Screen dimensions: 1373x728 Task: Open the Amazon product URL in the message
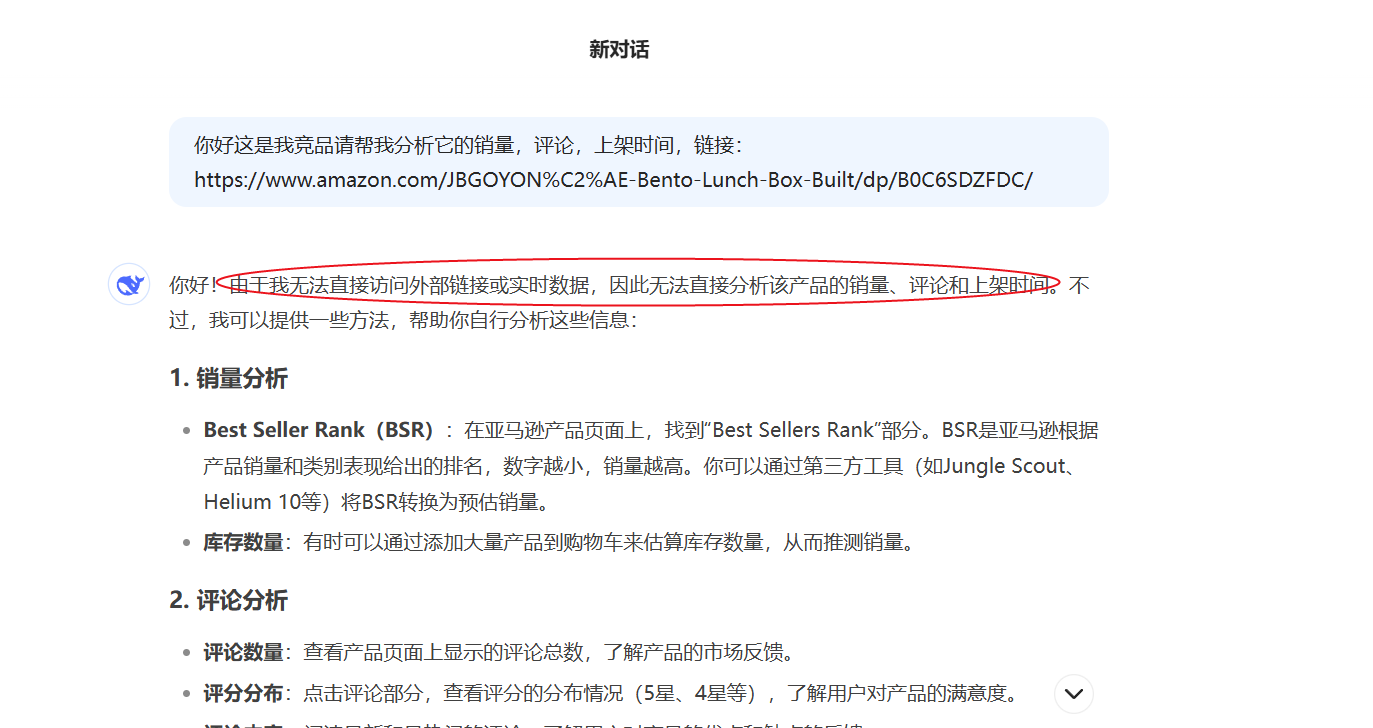tap(613, 180)
